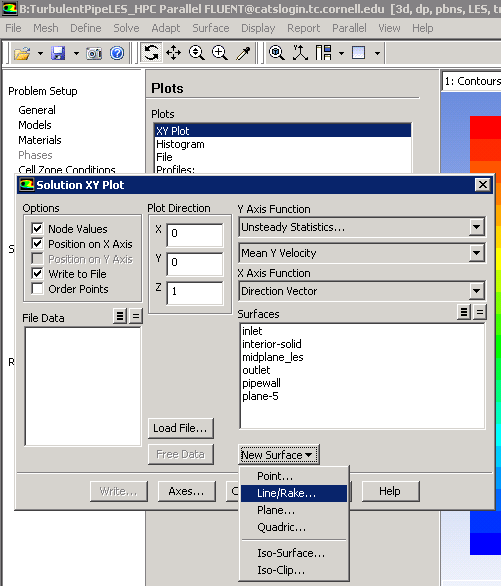Open the Surface menu in menu bar

211,28
